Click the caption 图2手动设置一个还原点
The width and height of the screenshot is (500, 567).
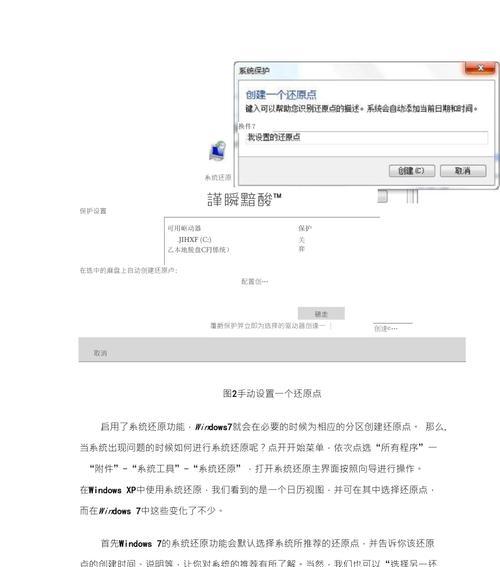pos(272,393)
